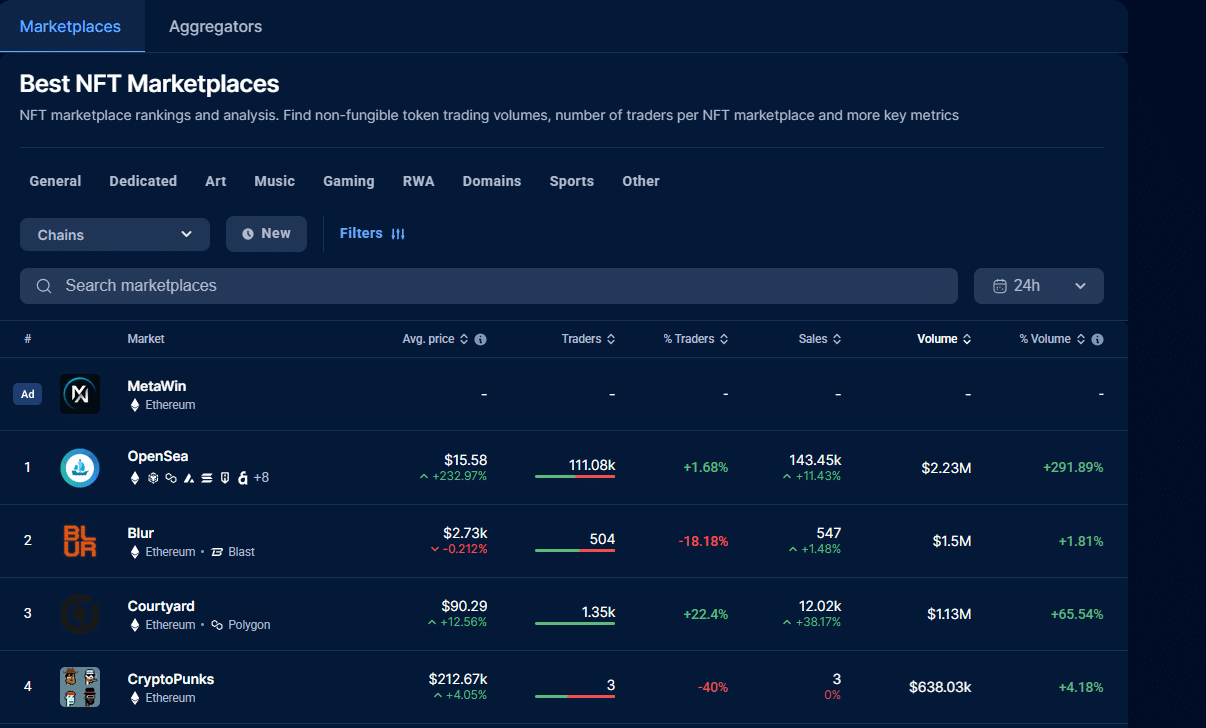1206x728 pixels.
Task: Click OpenSea's BNB Chain cube icon
Action: (154, 478)
